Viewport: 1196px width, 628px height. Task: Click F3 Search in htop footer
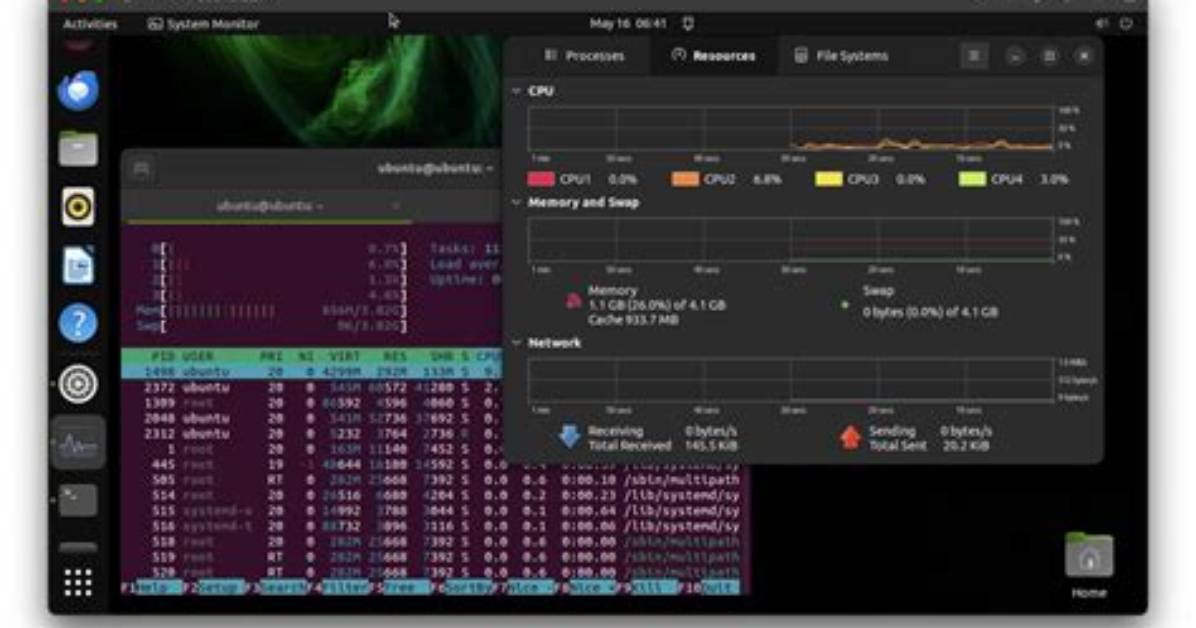pyautogui.click(x=276, y=588)
